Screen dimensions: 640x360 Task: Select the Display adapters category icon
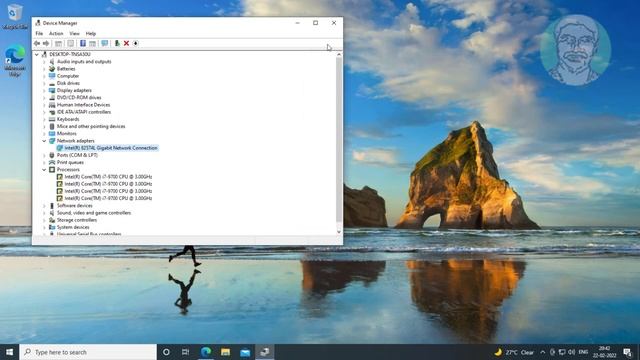coord(52,91)
